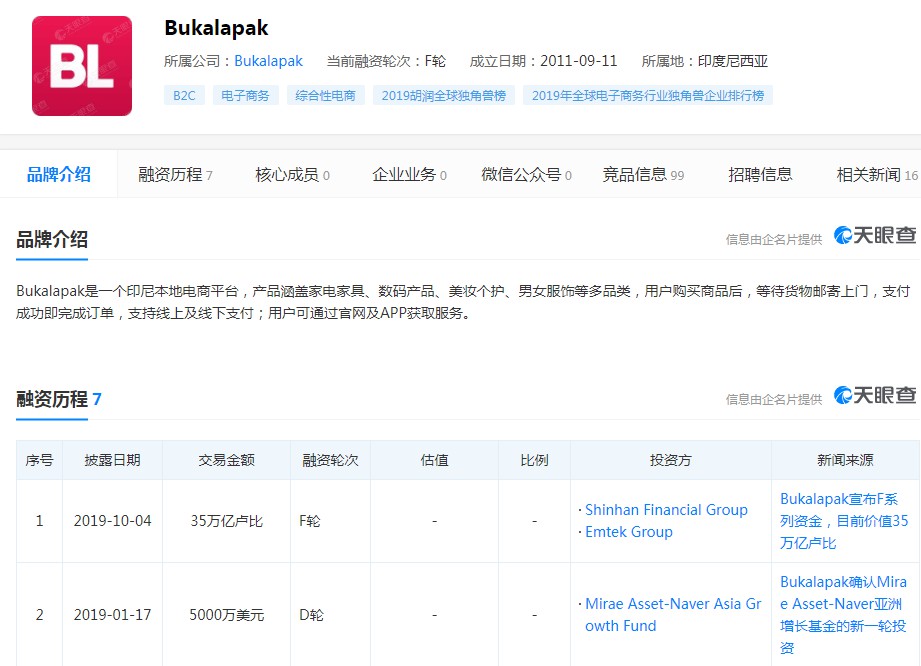Switch to the 企业业务 tab
The image size is (921, 666).
pos(409,174)
